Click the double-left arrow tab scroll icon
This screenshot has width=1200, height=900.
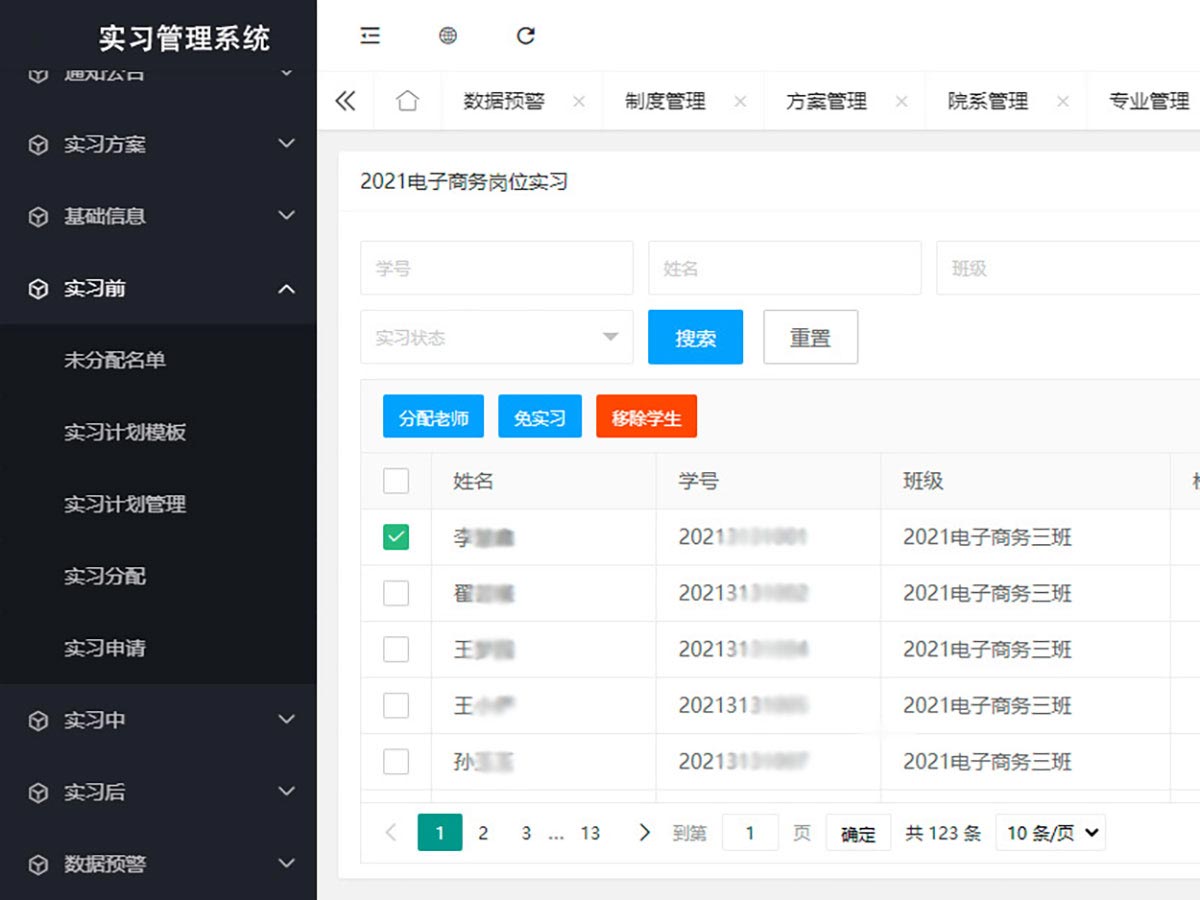pyautogui.click(x=345, y=101)
